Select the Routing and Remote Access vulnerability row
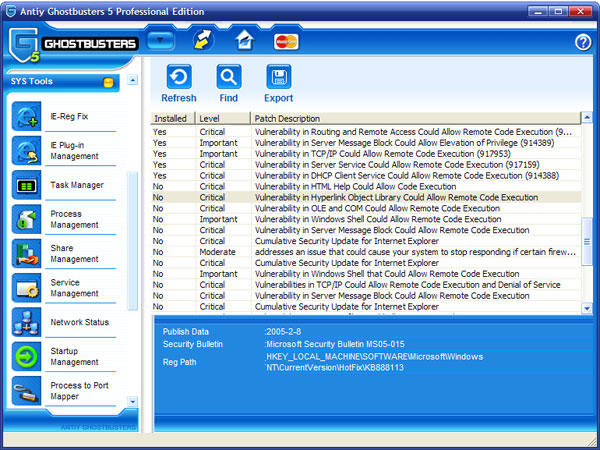This screenshot has width=600, height=450. [366, 132]
